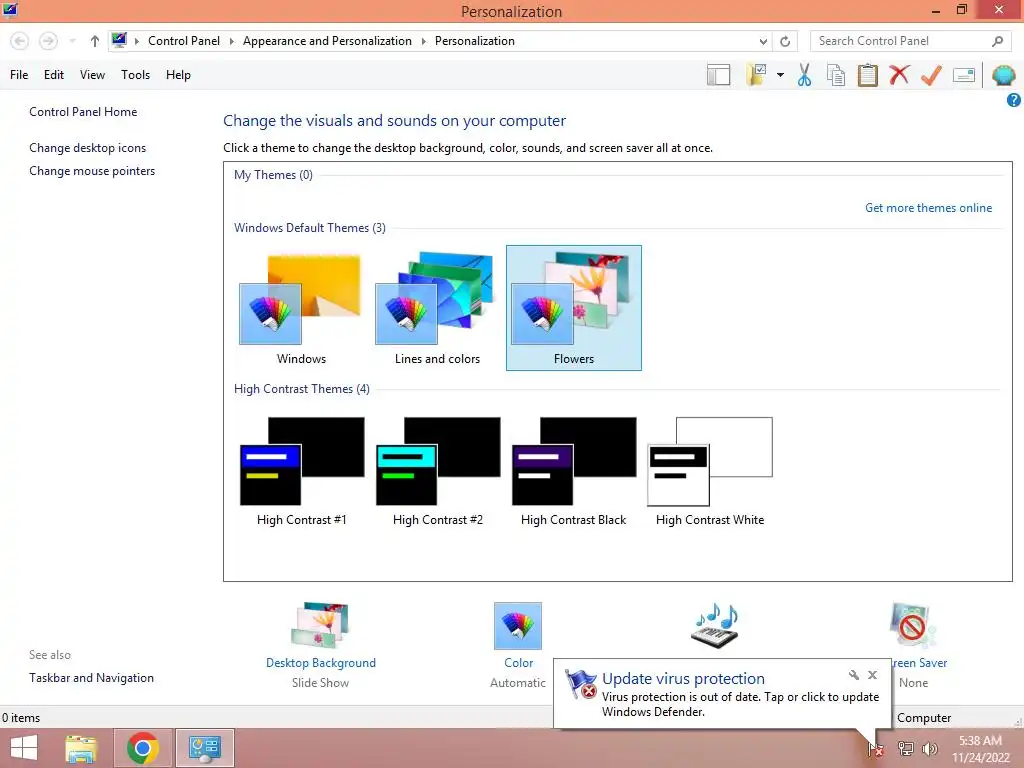This screenshot has height=768, width=1024.
Task: Click the red X Delete toolbar icon
Action: (899, 75)
